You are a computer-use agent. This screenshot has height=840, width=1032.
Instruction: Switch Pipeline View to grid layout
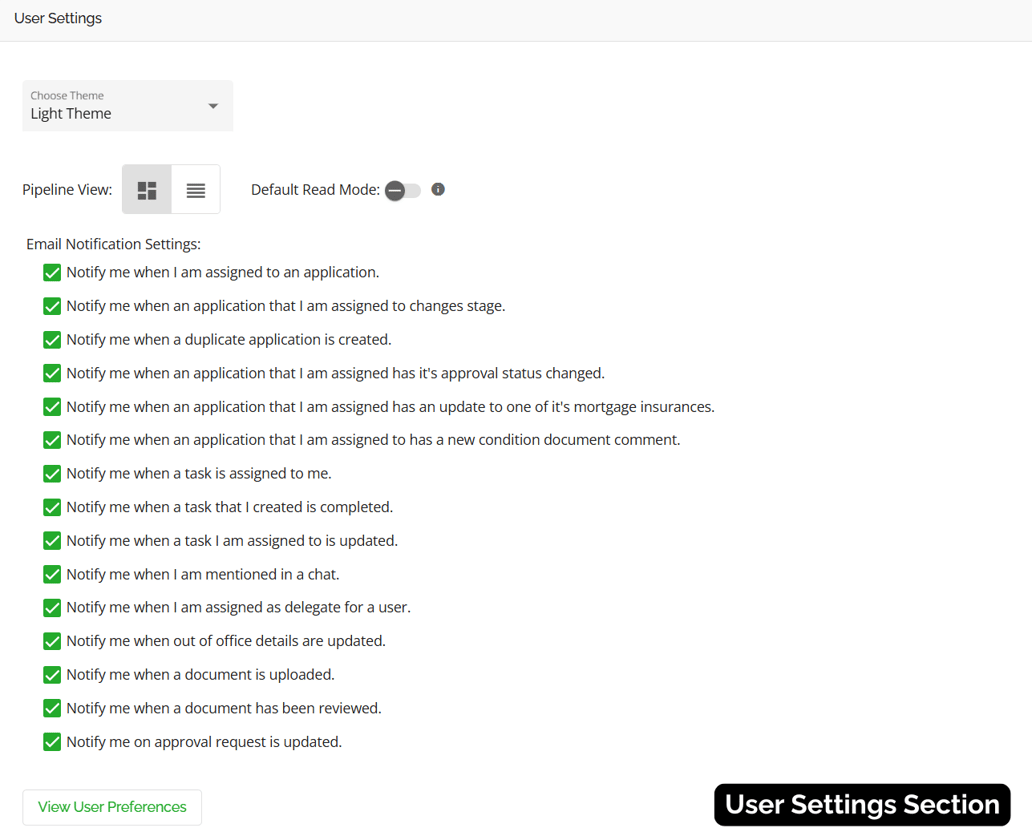pos(146,188)
